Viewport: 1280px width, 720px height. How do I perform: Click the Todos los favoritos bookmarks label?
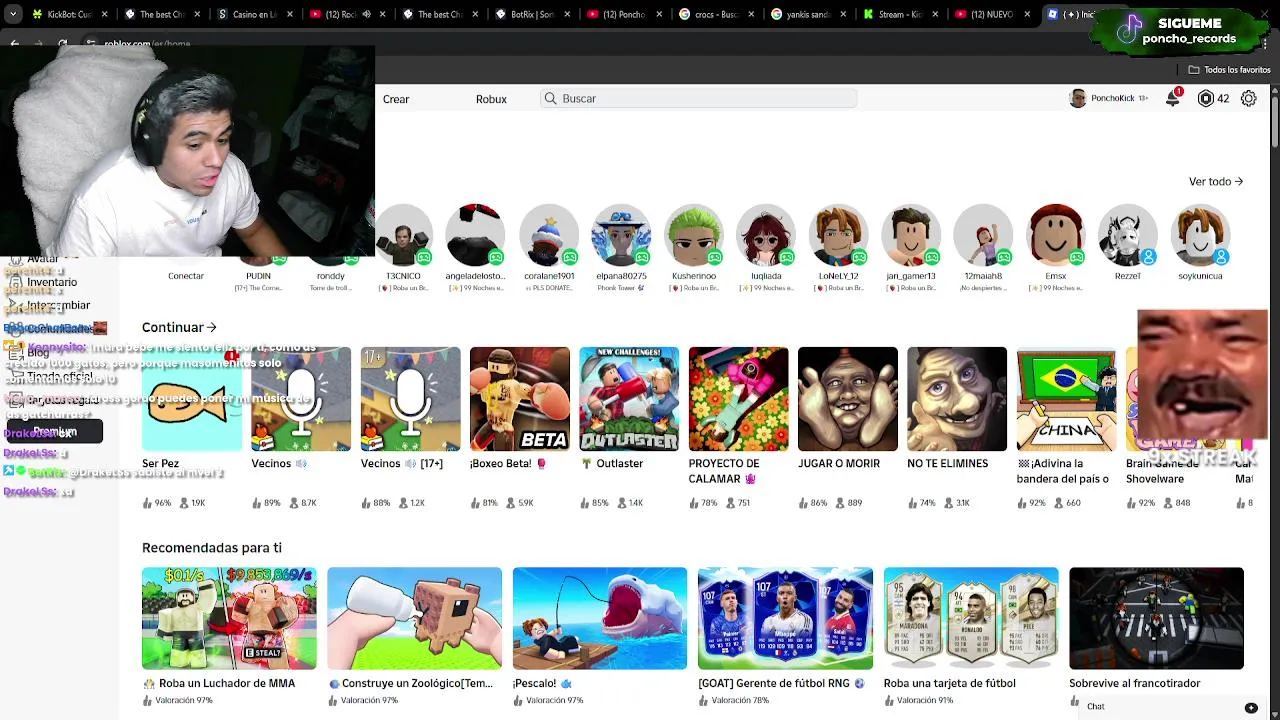tap(1237, 70)
